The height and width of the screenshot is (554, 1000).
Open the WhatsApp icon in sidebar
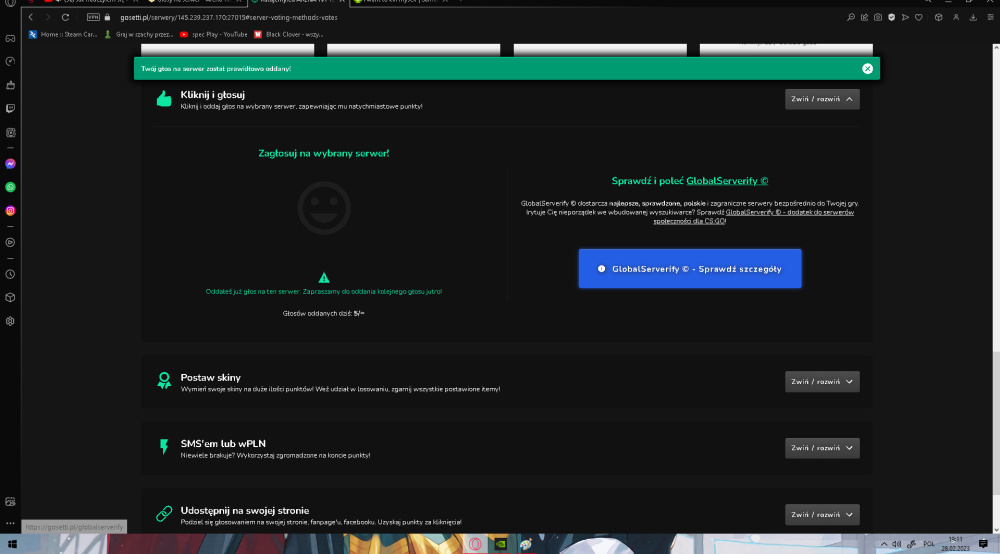pos(10,187)
